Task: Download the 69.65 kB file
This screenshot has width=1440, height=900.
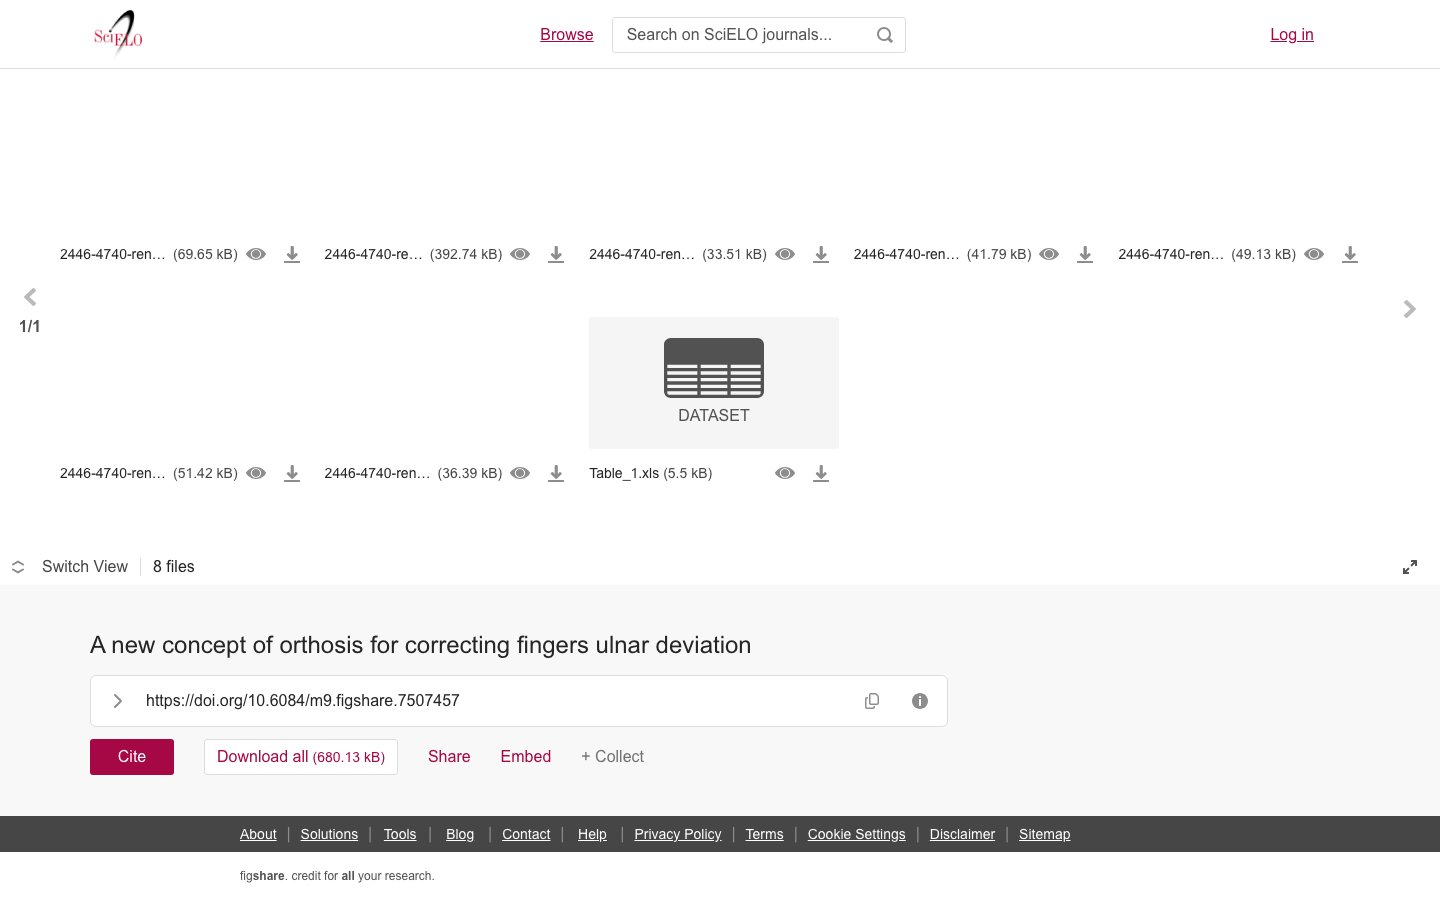Action: click(x=292, y=254)
